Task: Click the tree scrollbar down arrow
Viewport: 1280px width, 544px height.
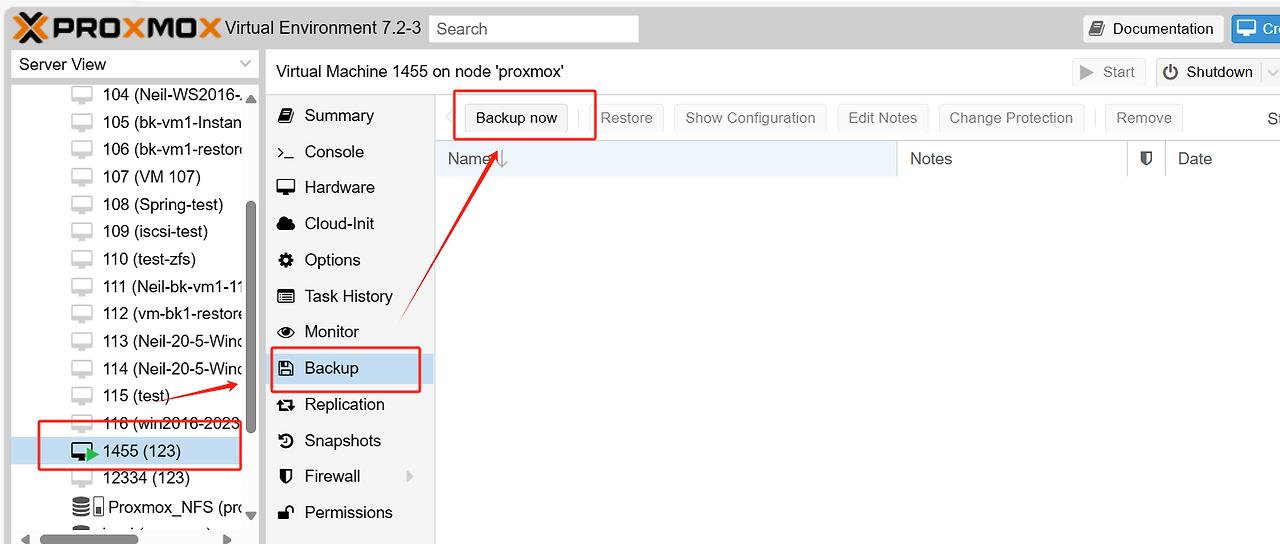Action: (x=251, y=516)
